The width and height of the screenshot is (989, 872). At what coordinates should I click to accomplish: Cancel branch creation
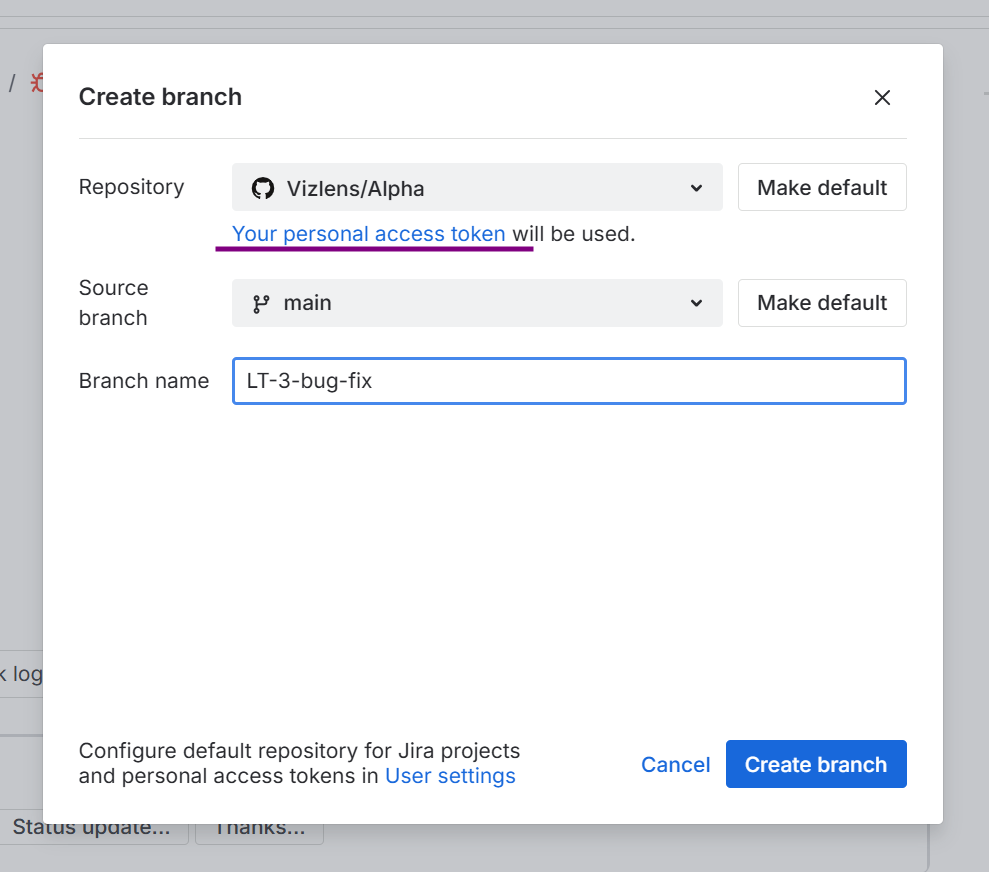[x=675, y=764]
